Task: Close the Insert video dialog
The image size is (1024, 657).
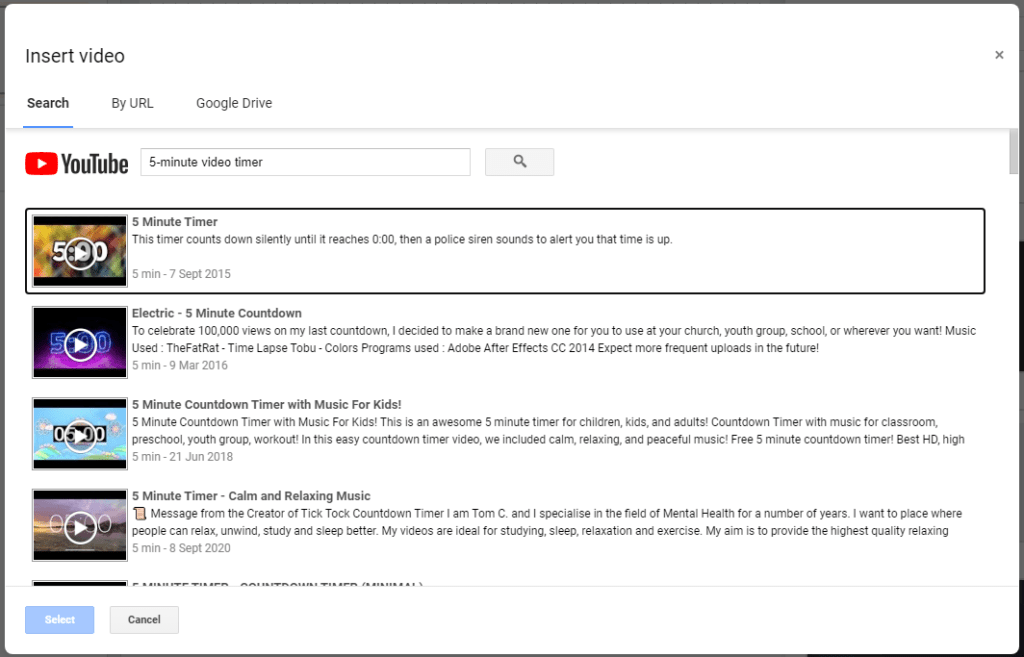Action: pos(999,56)
